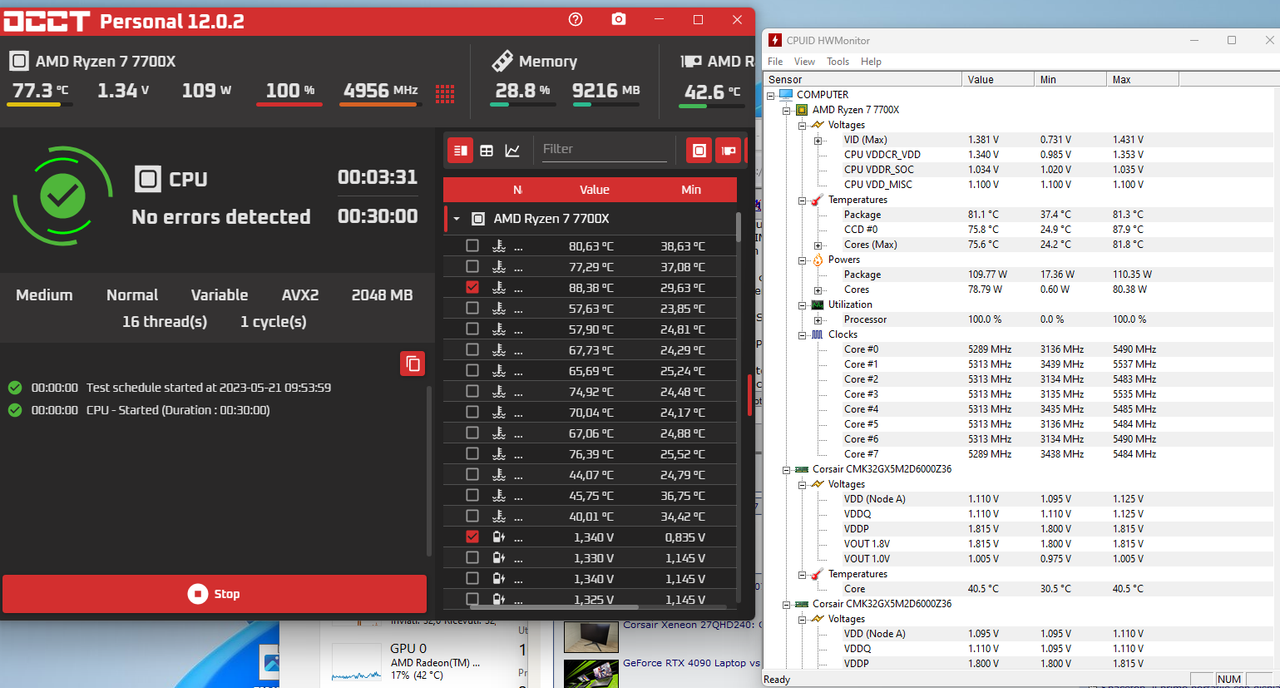Click the temperature icon on 88,38 °C row

(499, 287)
